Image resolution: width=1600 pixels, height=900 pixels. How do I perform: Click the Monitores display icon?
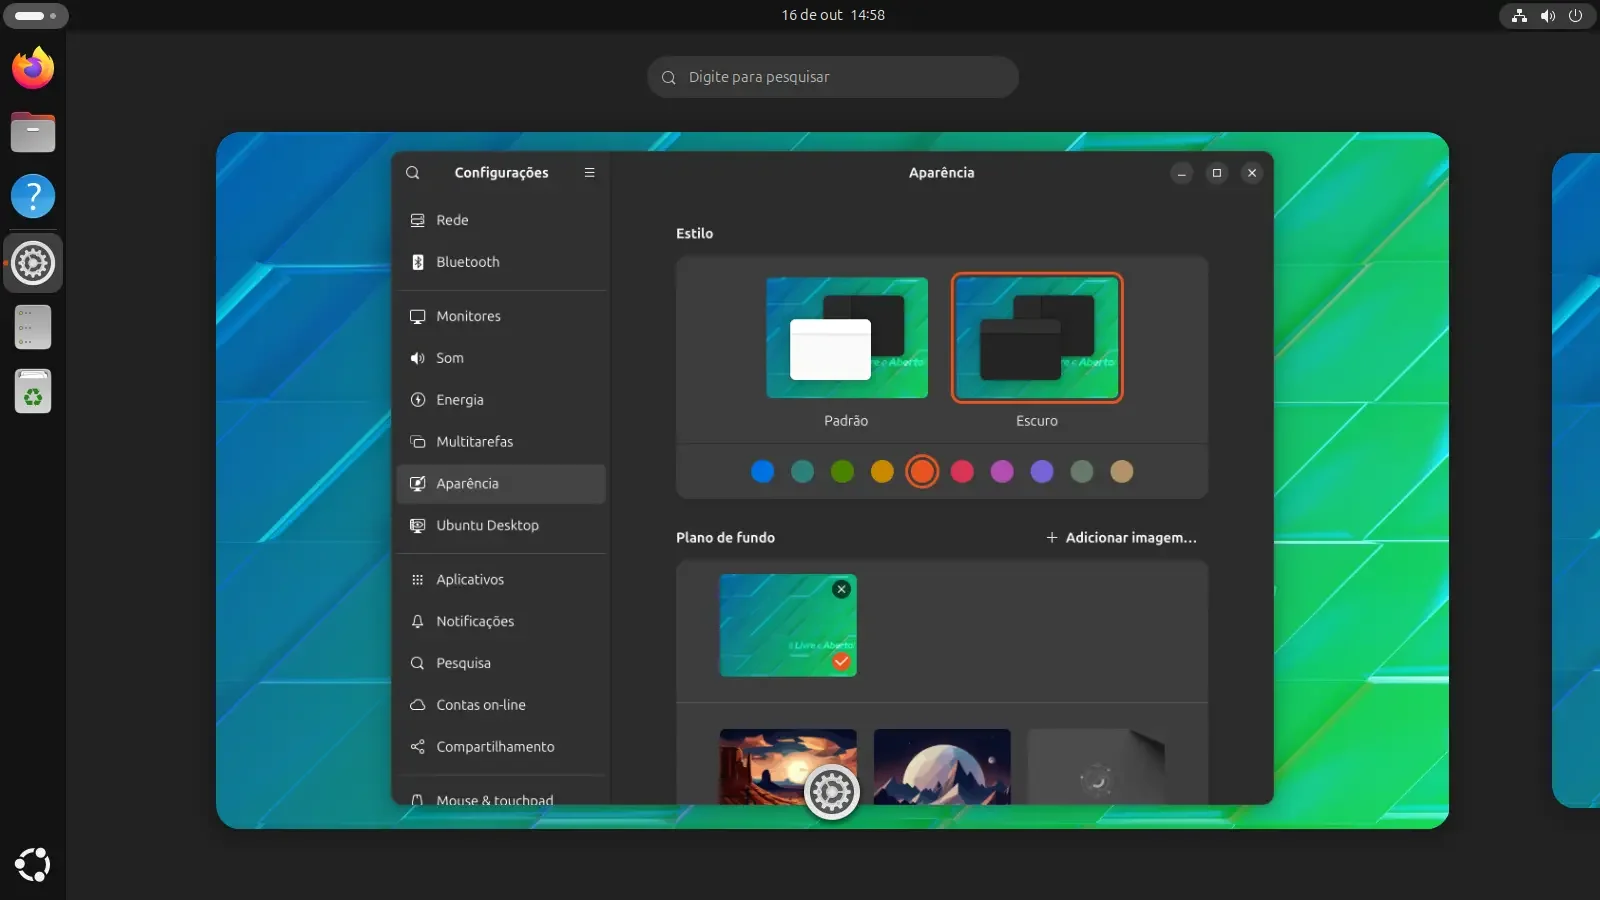(x=418, y=316)
